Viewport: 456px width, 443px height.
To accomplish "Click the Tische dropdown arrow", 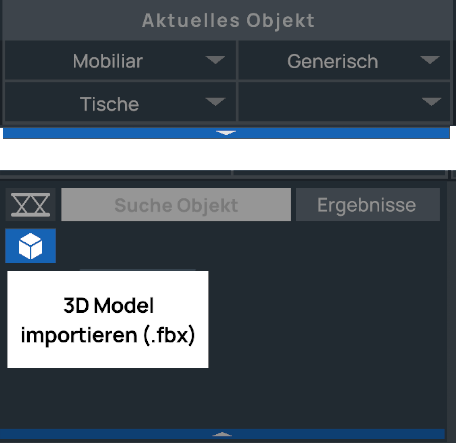I will click(x=215, y=102).
